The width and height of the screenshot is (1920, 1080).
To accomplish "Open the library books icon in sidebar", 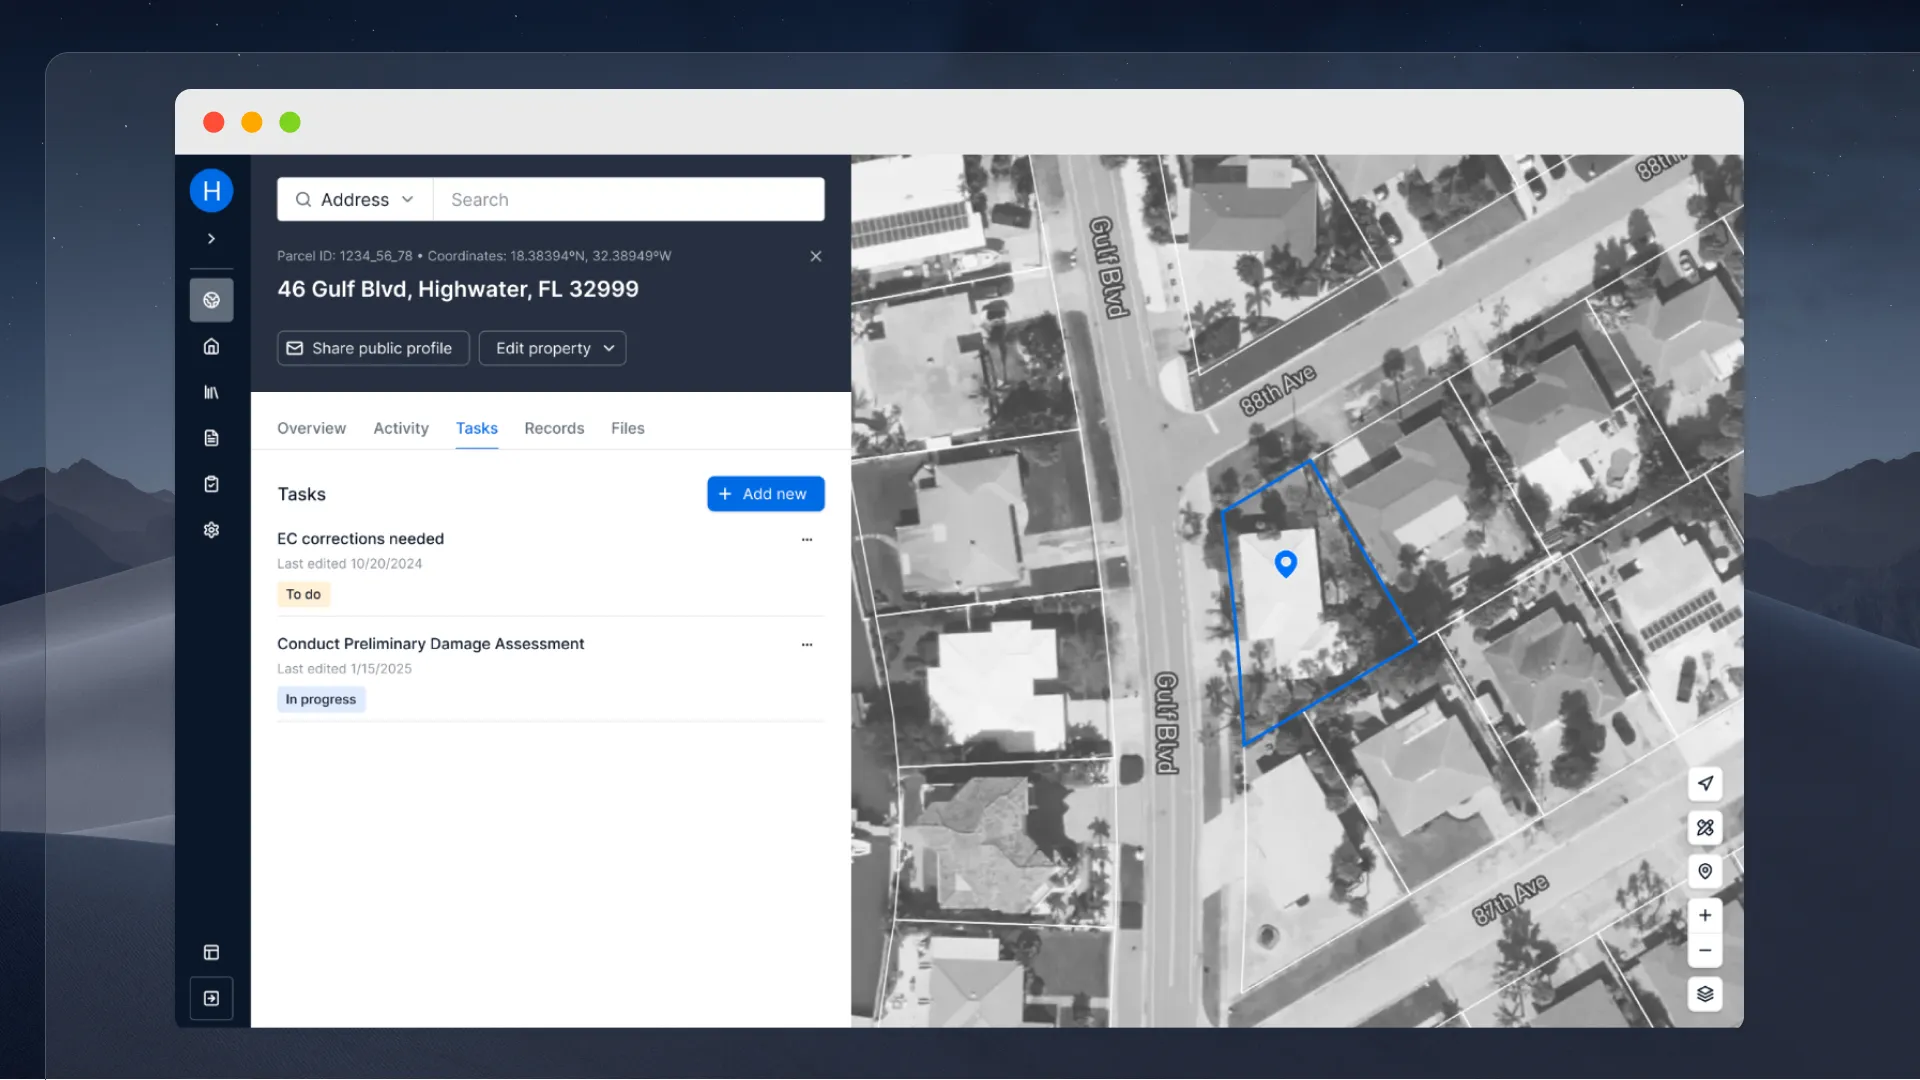I will tap(211, 392).
